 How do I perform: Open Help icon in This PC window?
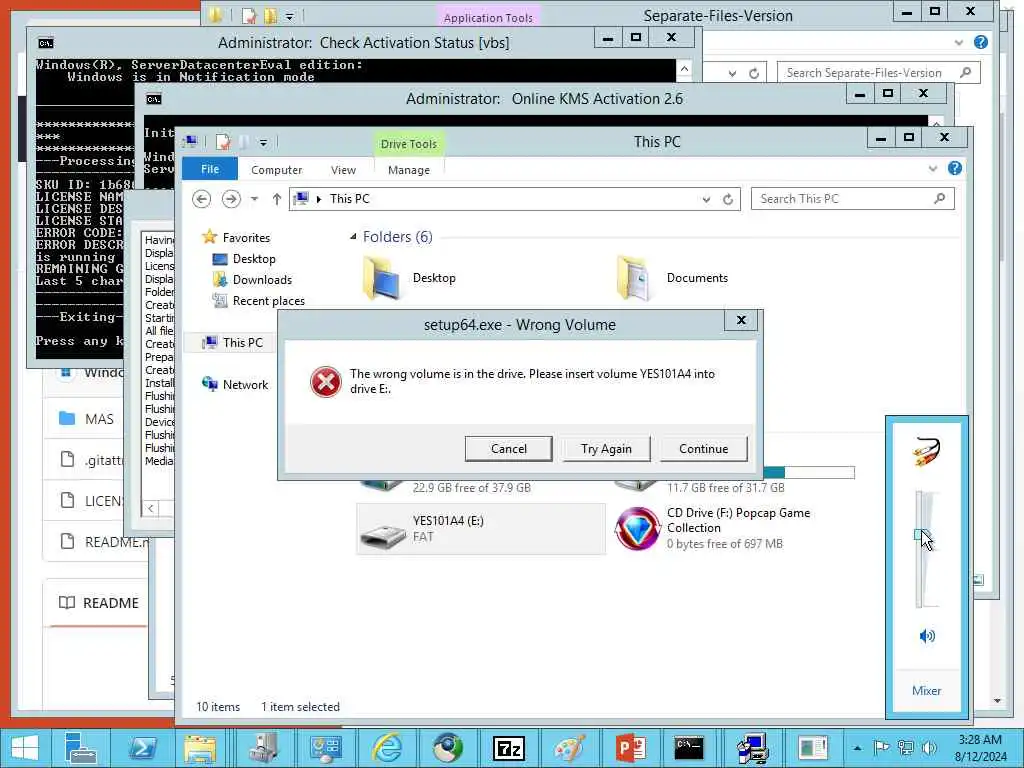click(955, 168)
